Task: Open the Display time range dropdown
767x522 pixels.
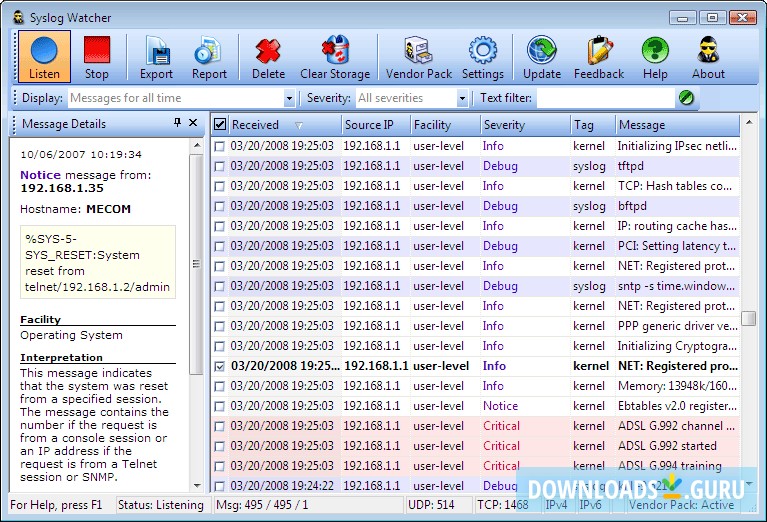Action: 289,98
